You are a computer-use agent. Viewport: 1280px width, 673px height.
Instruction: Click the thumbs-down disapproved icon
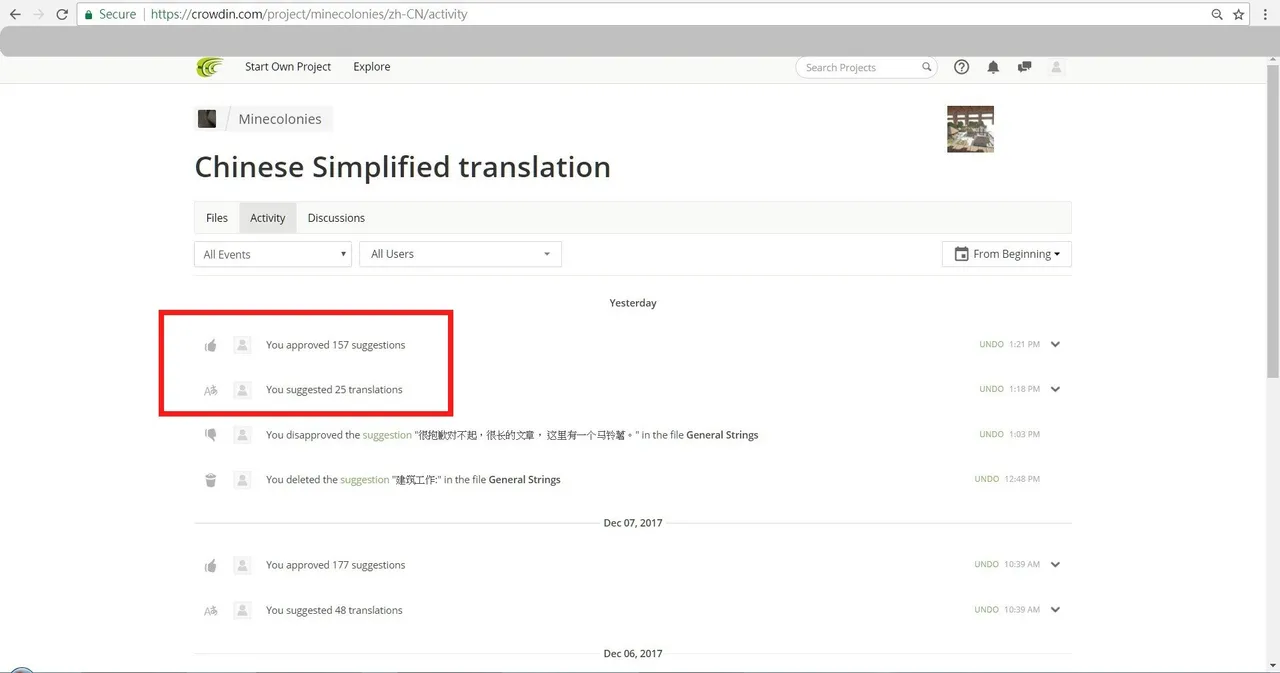pos(211,435)
